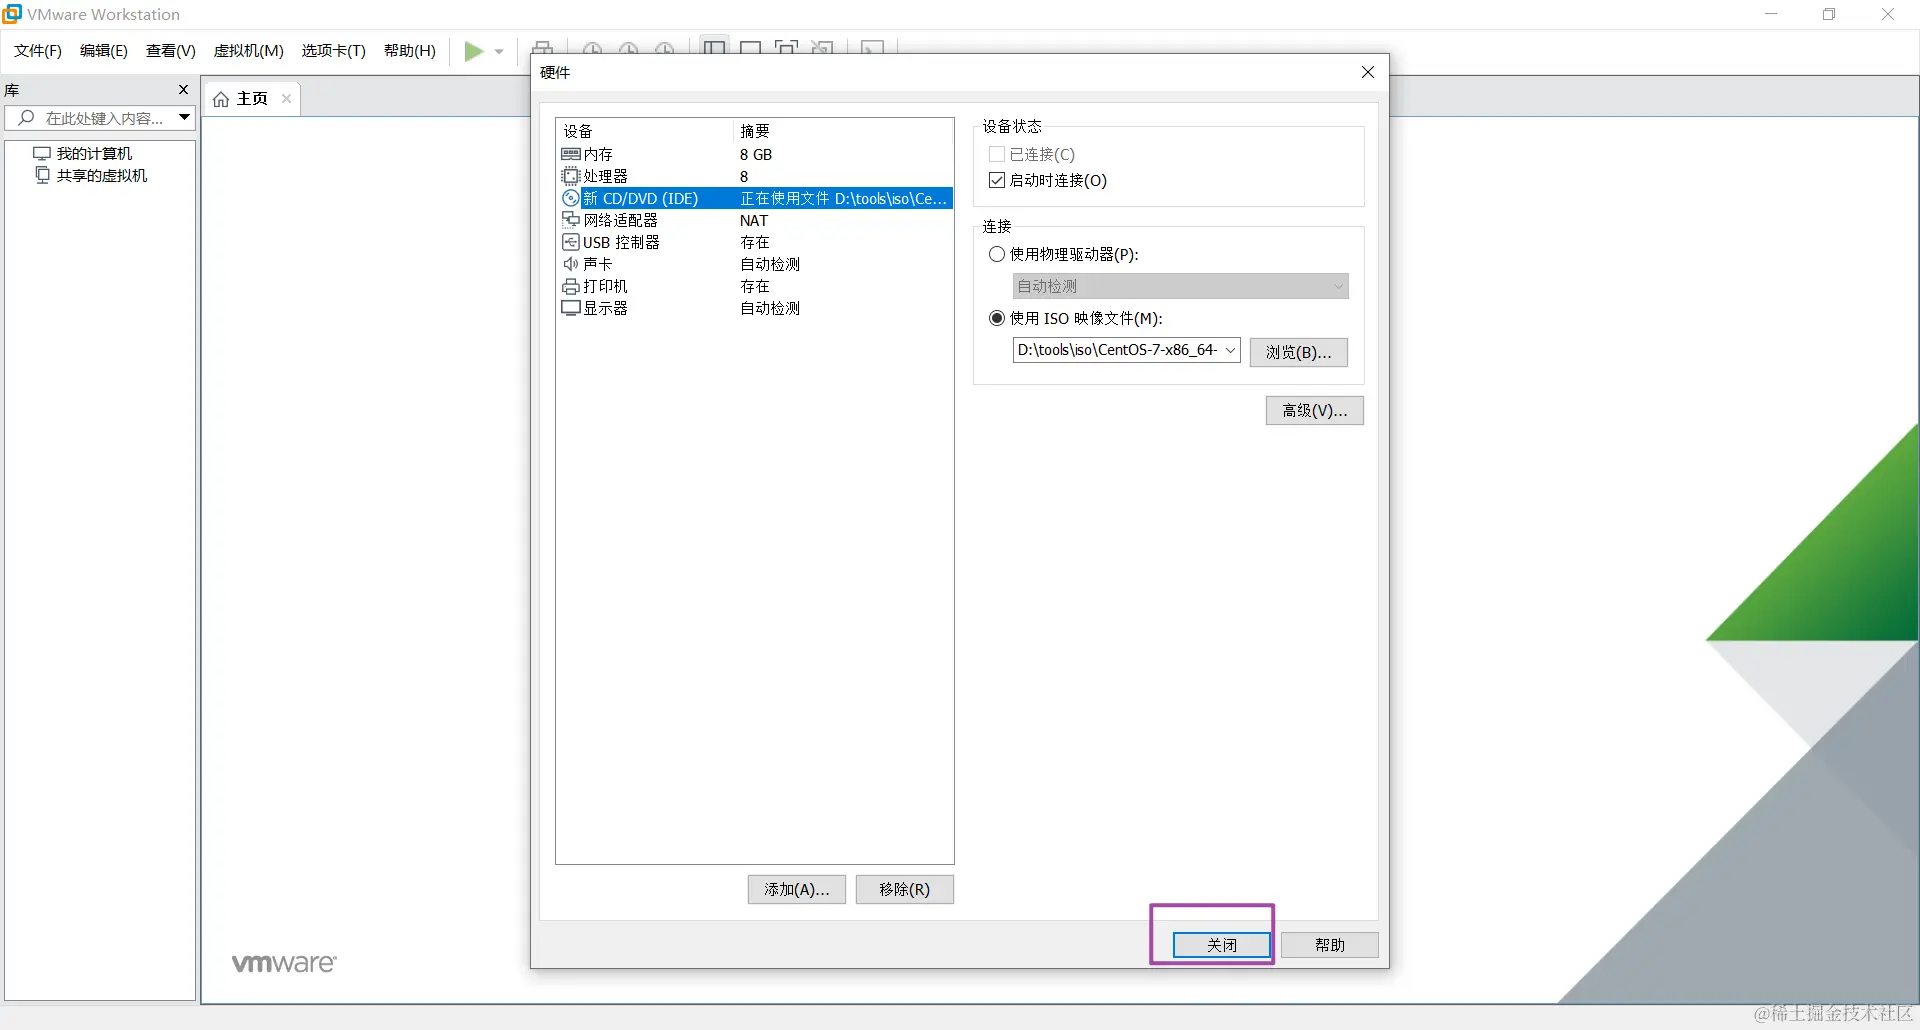Select the display (显示器) monitor icon
The image size is (1920, 1030).
point(571,308)
